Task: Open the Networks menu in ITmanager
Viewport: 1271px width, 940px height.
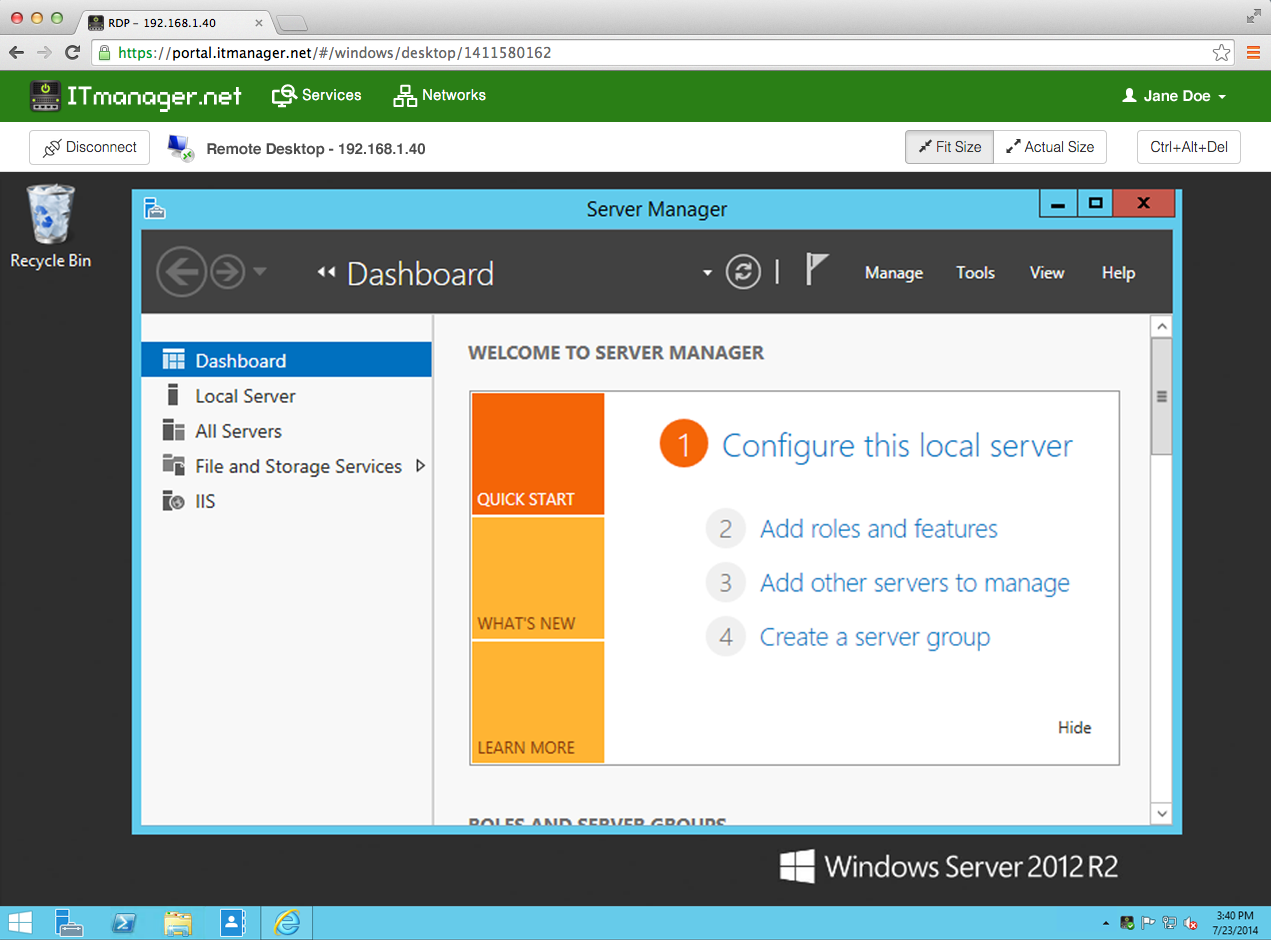Action: click(x=440, y=95)
